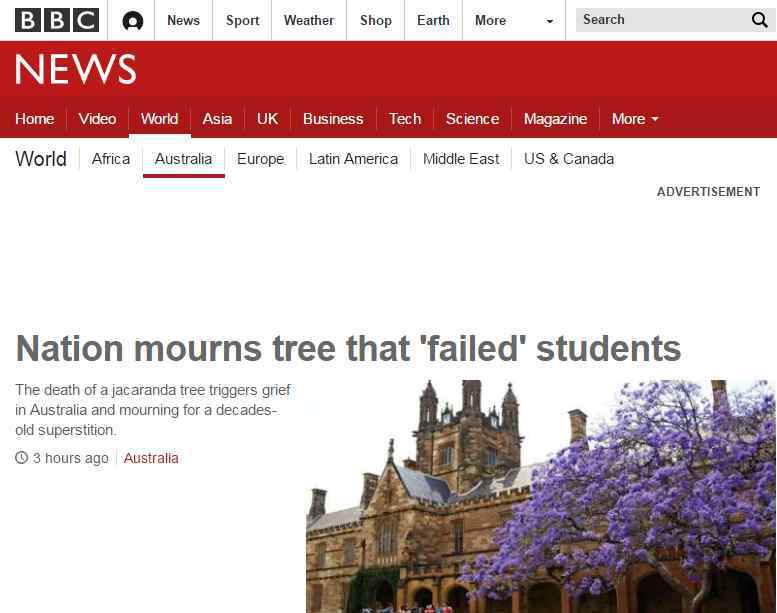Choose the US & Canada region link
The height and width of the screenshot is (613, 777).
click(x=569, y=159)
